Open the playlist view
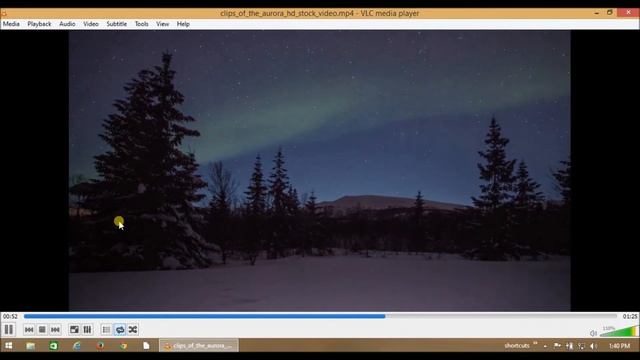 coord(107,329)
